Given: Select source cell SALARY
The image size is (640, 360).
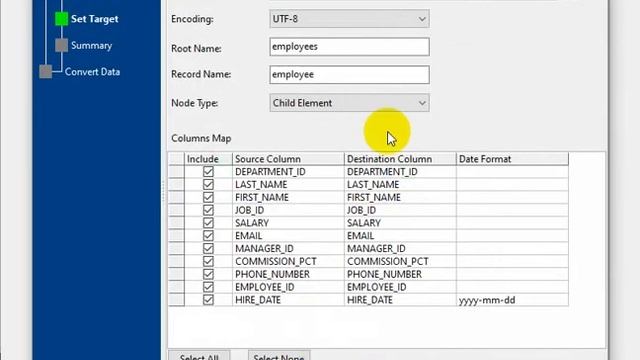Looking at the screenshot, I should pyautogui.click(x=288, y=223).
